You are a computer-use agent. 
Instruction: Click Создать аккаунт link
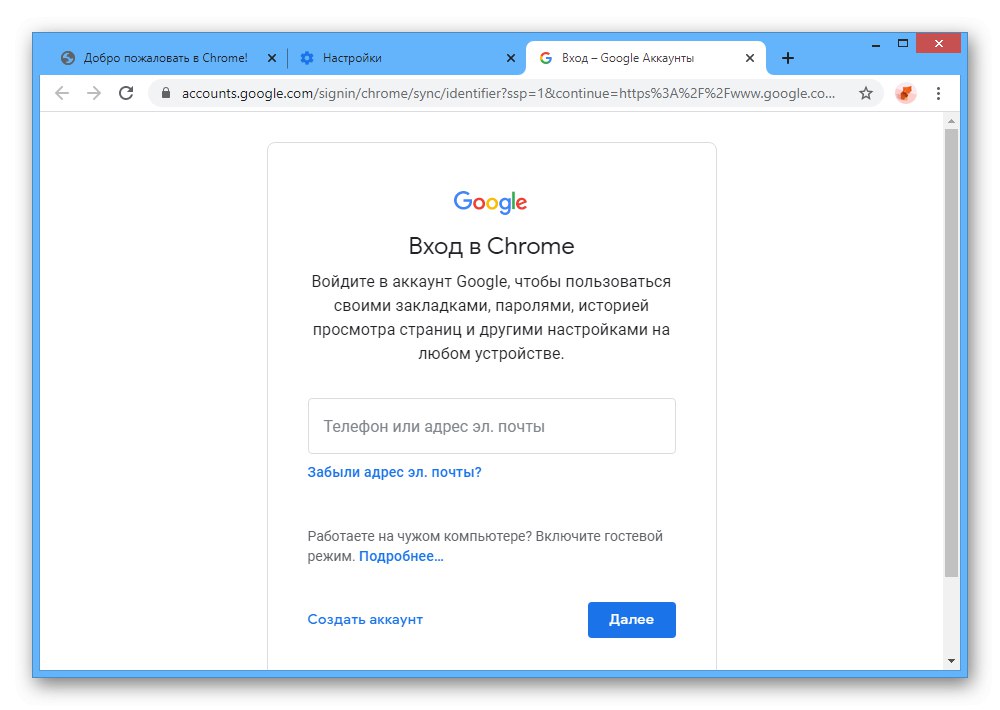pyautogui.click(x=365, y=619)
